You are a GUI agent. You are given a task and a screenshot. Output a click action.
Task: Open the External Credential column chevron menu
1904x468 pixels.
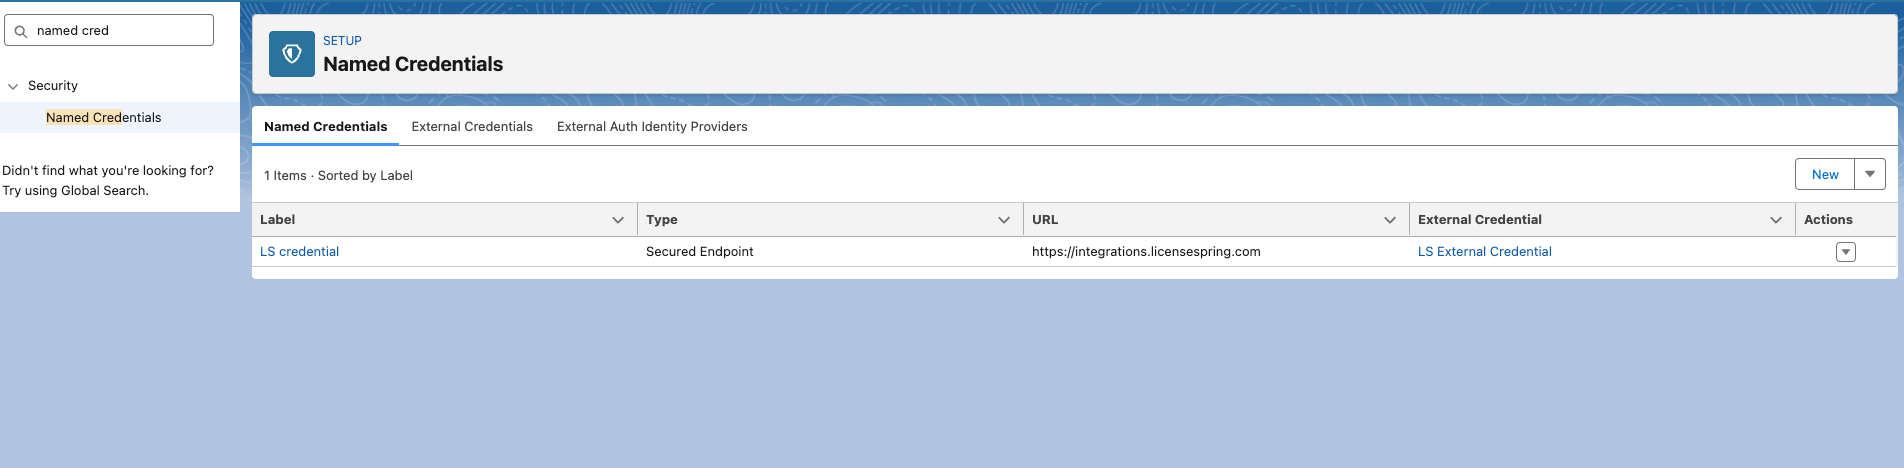click(1776, 220)
